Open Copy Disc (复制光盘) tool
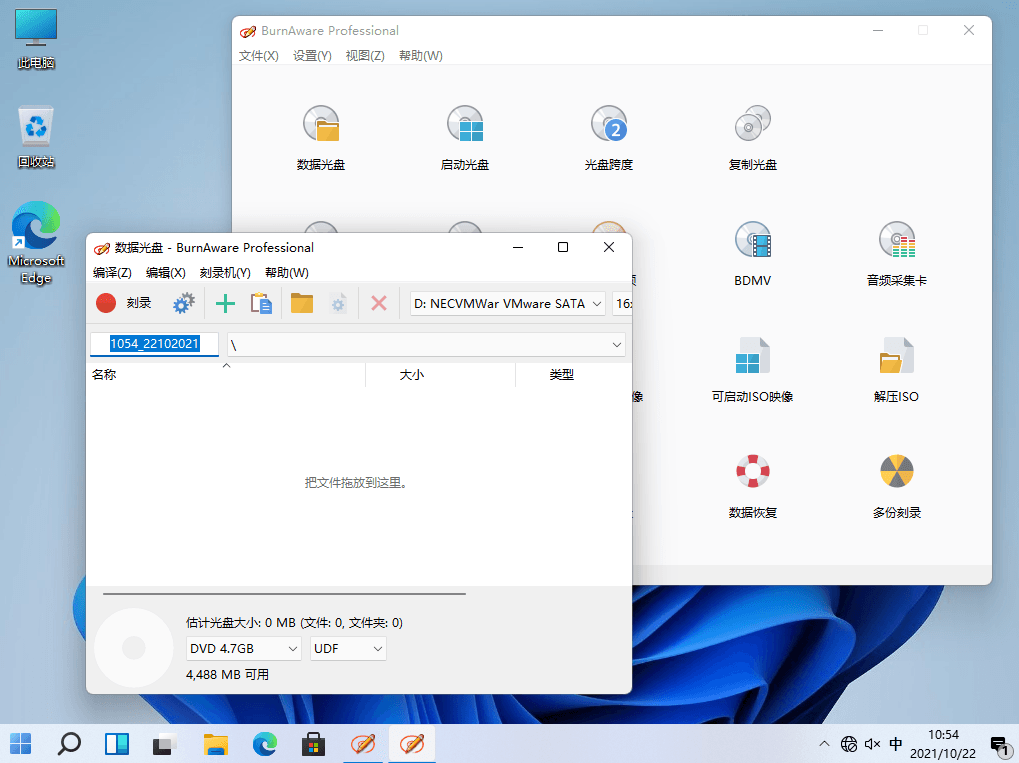This screenshot has width=1019, height=763. (x=753, y=137)
